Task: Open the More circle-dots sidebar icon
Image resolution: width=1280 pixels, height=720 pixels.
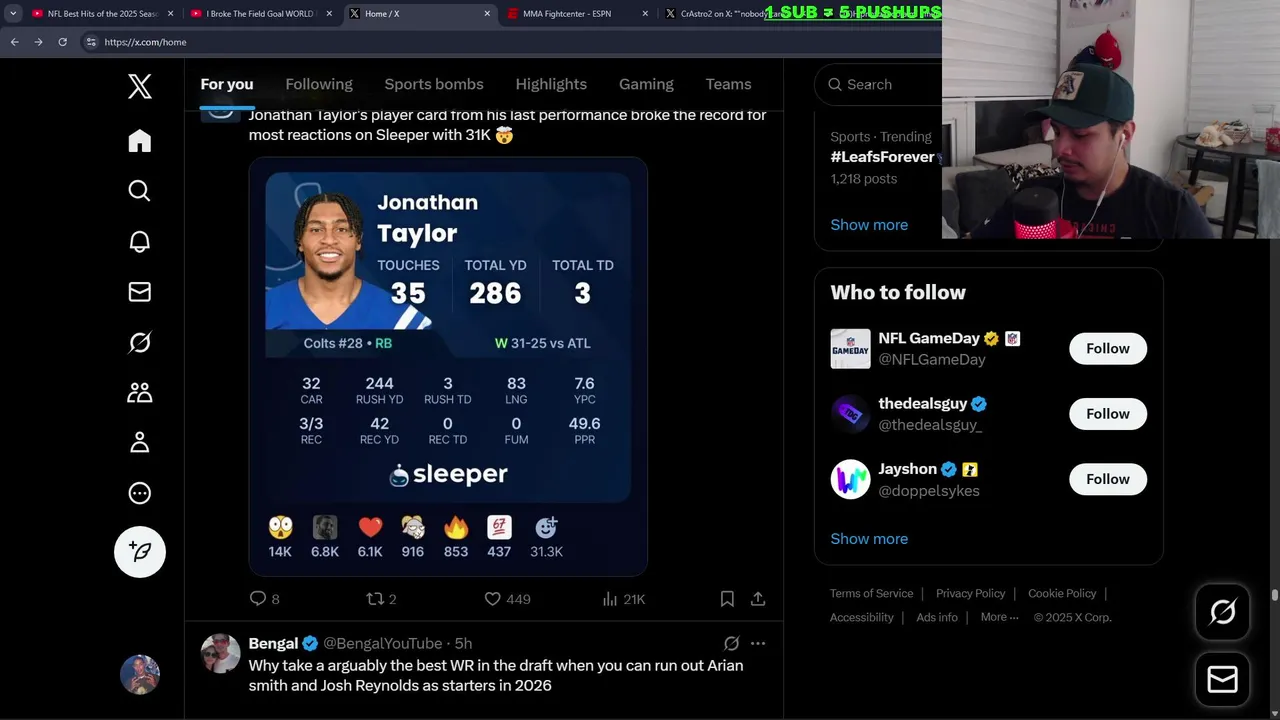Action: point(140,493)
